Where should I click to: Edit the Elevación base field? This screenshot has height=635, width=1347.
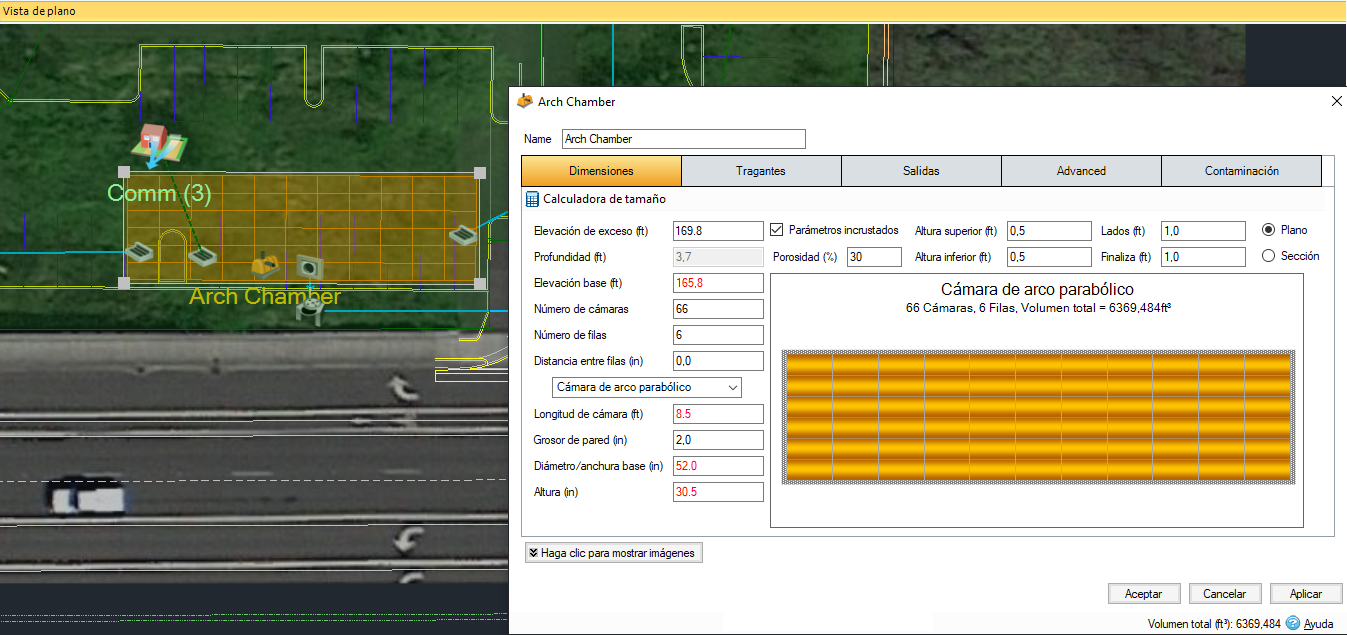[719, 283]
